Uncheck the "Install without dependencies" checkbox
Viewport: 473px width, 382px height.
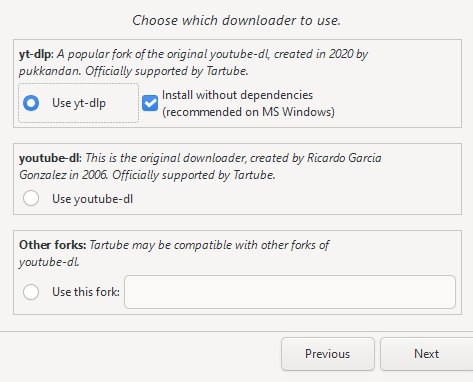point(150,103)
